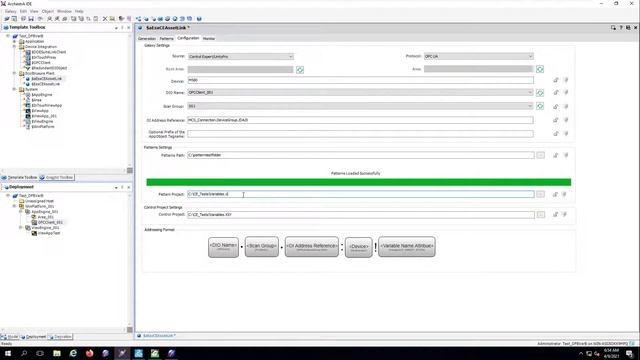Click the Device addressing format button
Viewport: 640px width, 360px height.
tap(358, 247)
